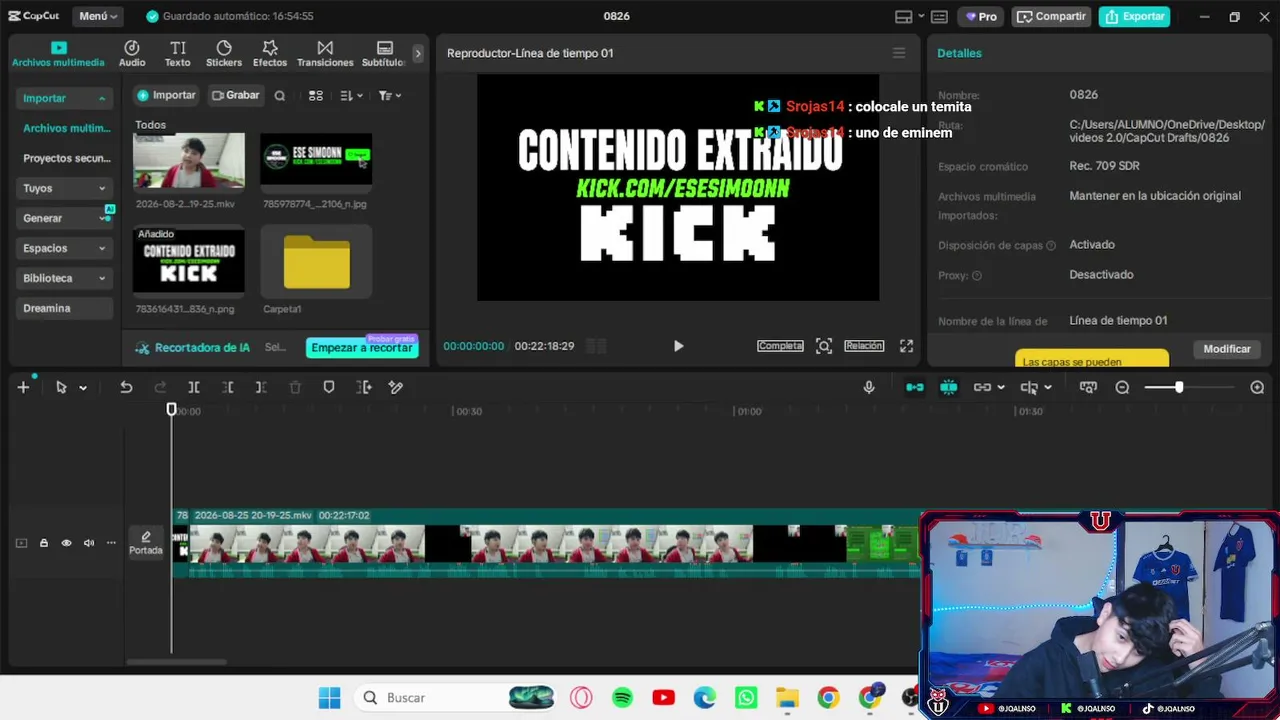Click the player snapshot focus icon
This screenshot has width=1280, height=720.
[824, 346]
